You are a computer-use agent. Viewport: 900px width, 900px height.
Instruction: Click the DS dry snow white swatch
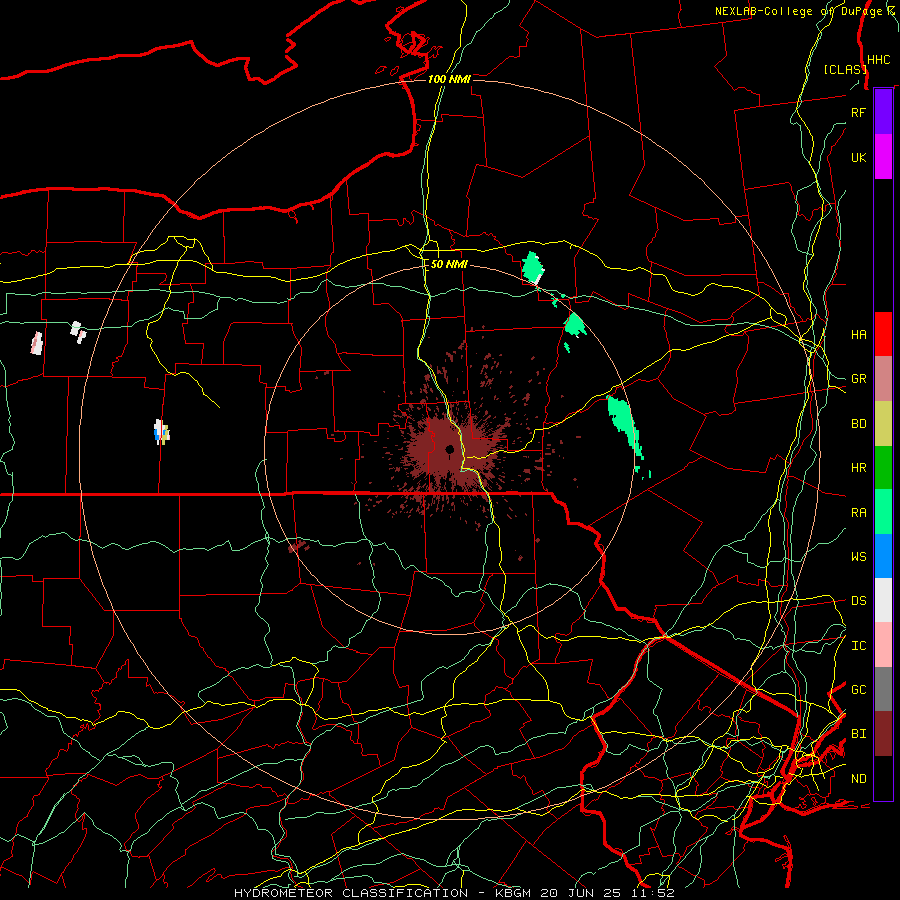point(883,600)
